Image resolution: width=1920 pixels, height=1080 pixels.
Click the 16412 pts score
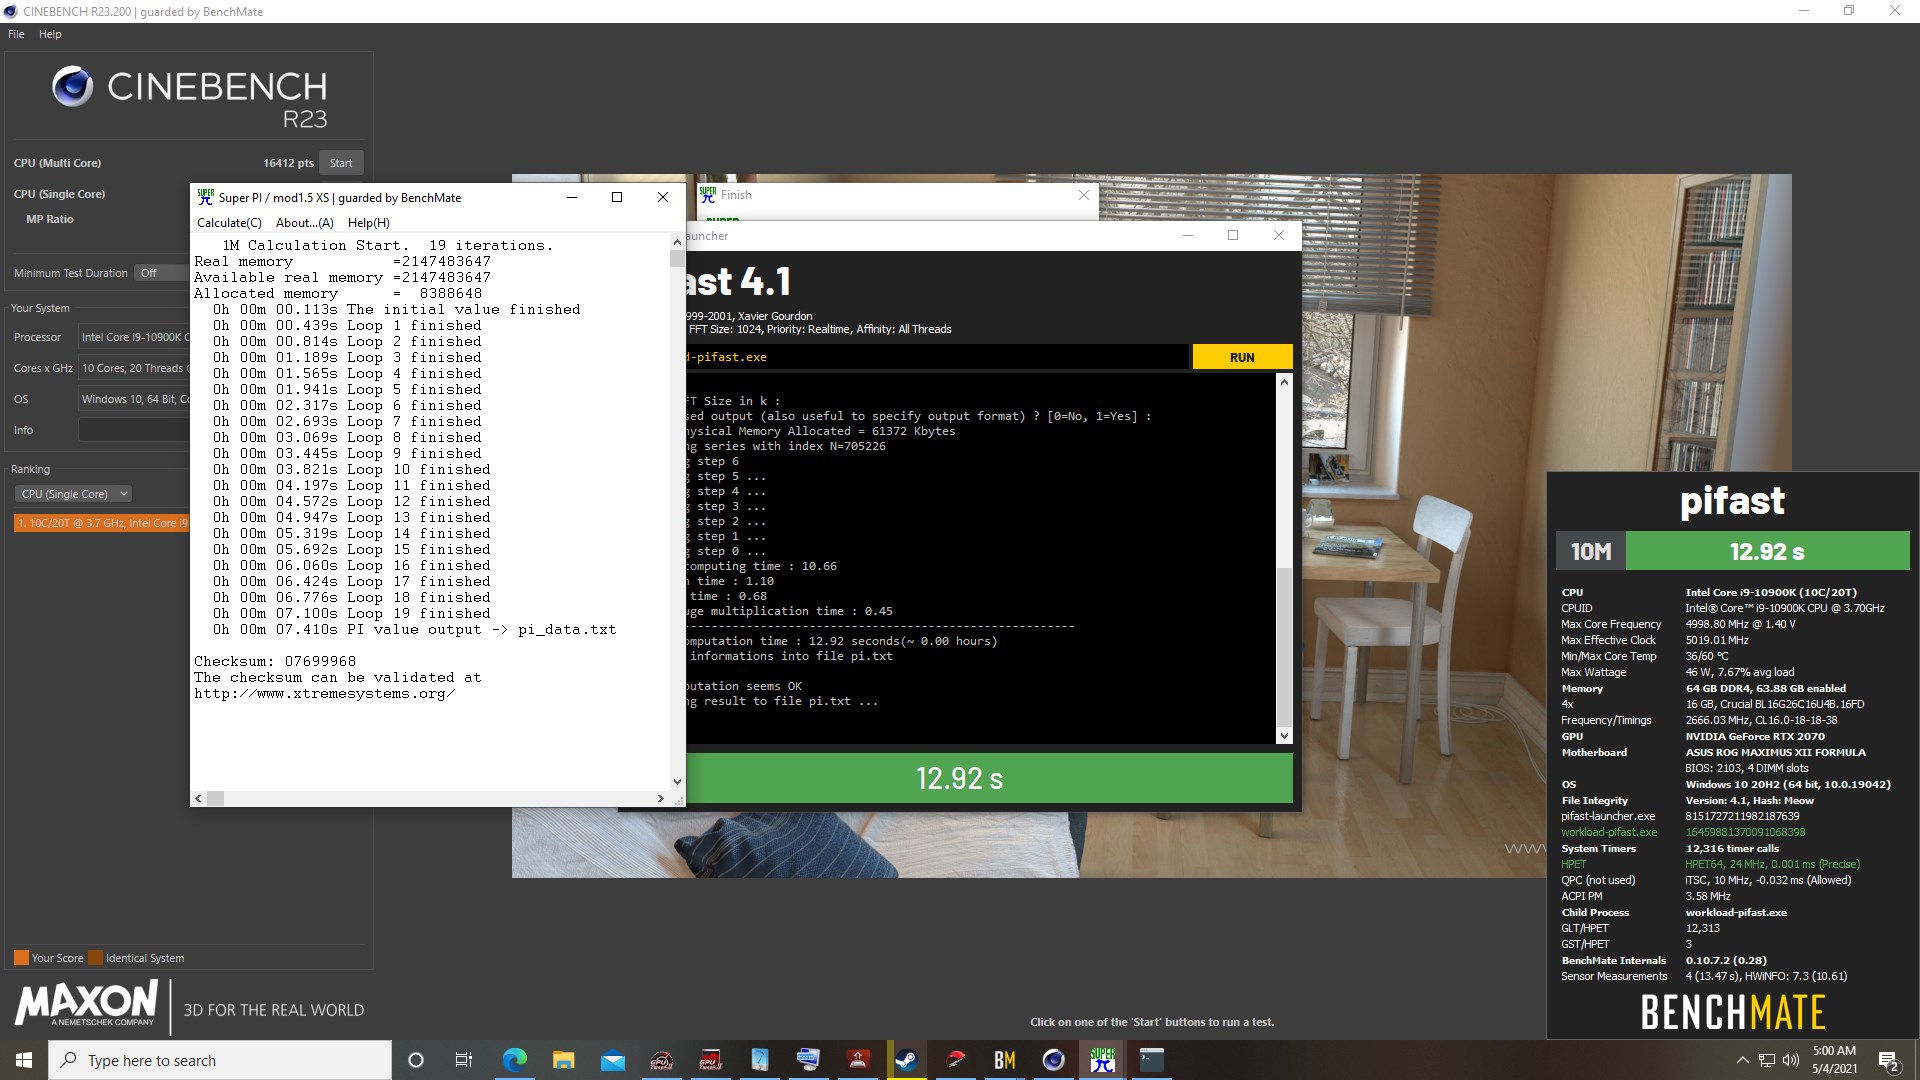[288, 163]
